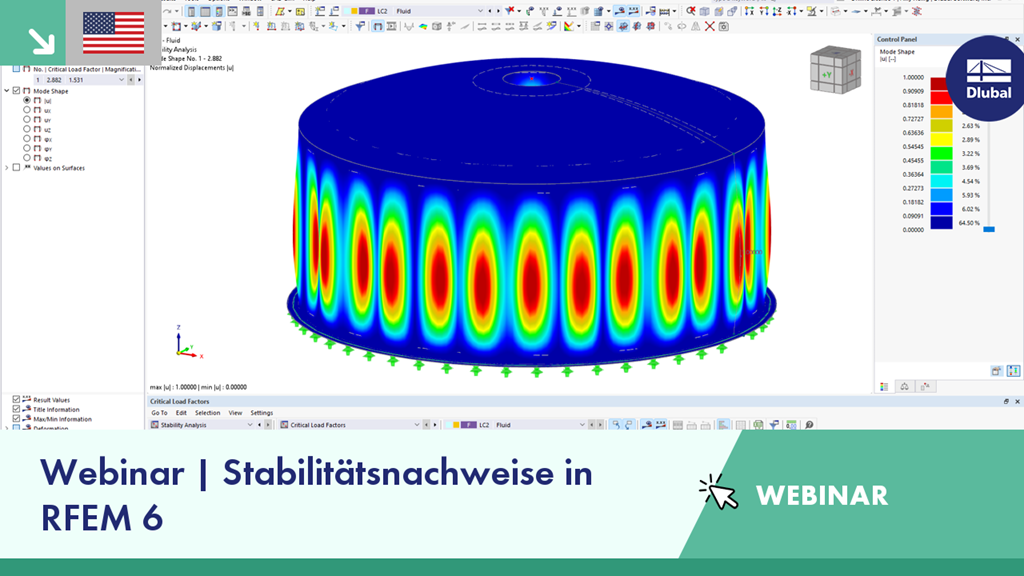Click the balance scale tab in Control Panel
Viewport: 1024px width, 576px height.
click(904, 387)
